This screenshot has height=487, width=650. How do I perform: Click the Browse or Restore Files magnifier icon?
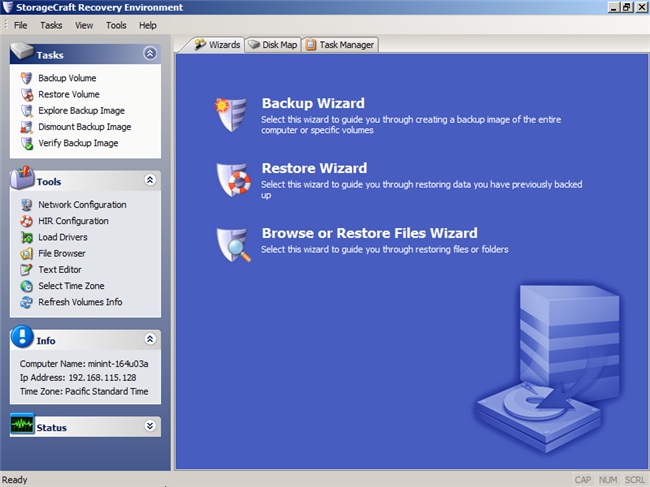(x=233, y=245)
